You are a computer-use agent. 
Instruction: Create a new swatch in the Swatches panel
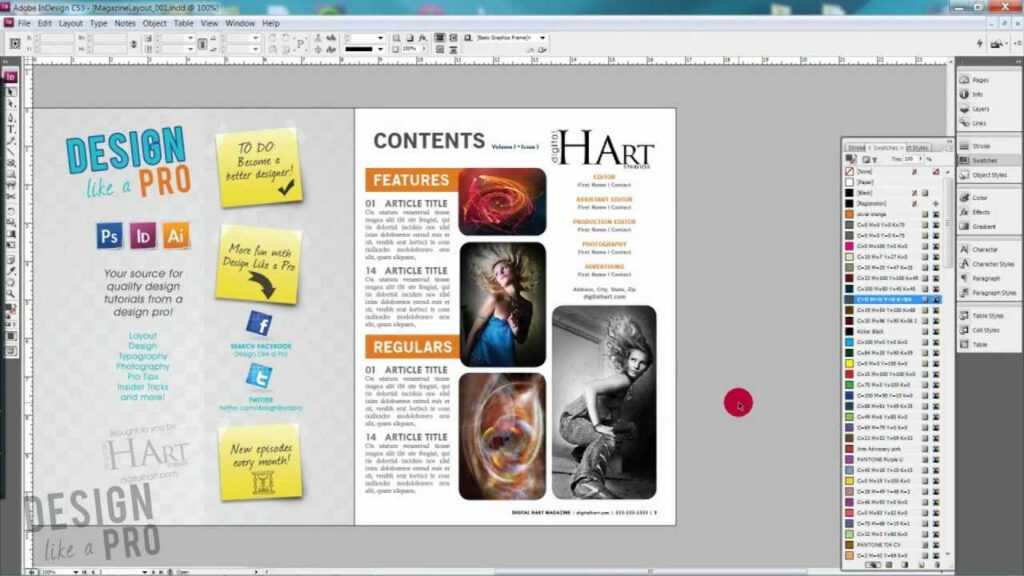coord(921,564)
